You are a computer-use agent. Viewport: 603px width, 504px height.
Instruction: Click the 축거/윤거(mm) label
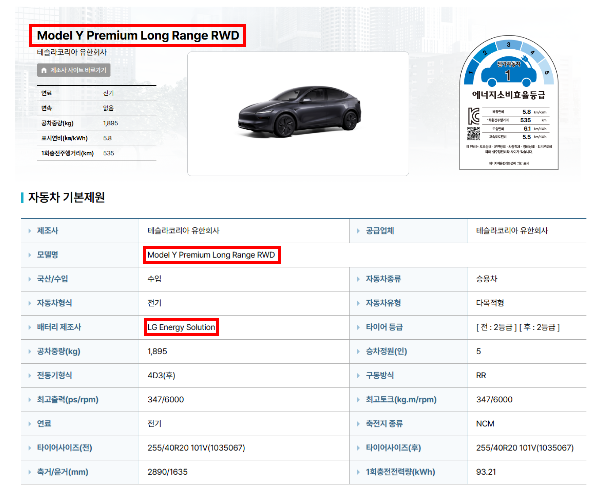coord(63,472)
